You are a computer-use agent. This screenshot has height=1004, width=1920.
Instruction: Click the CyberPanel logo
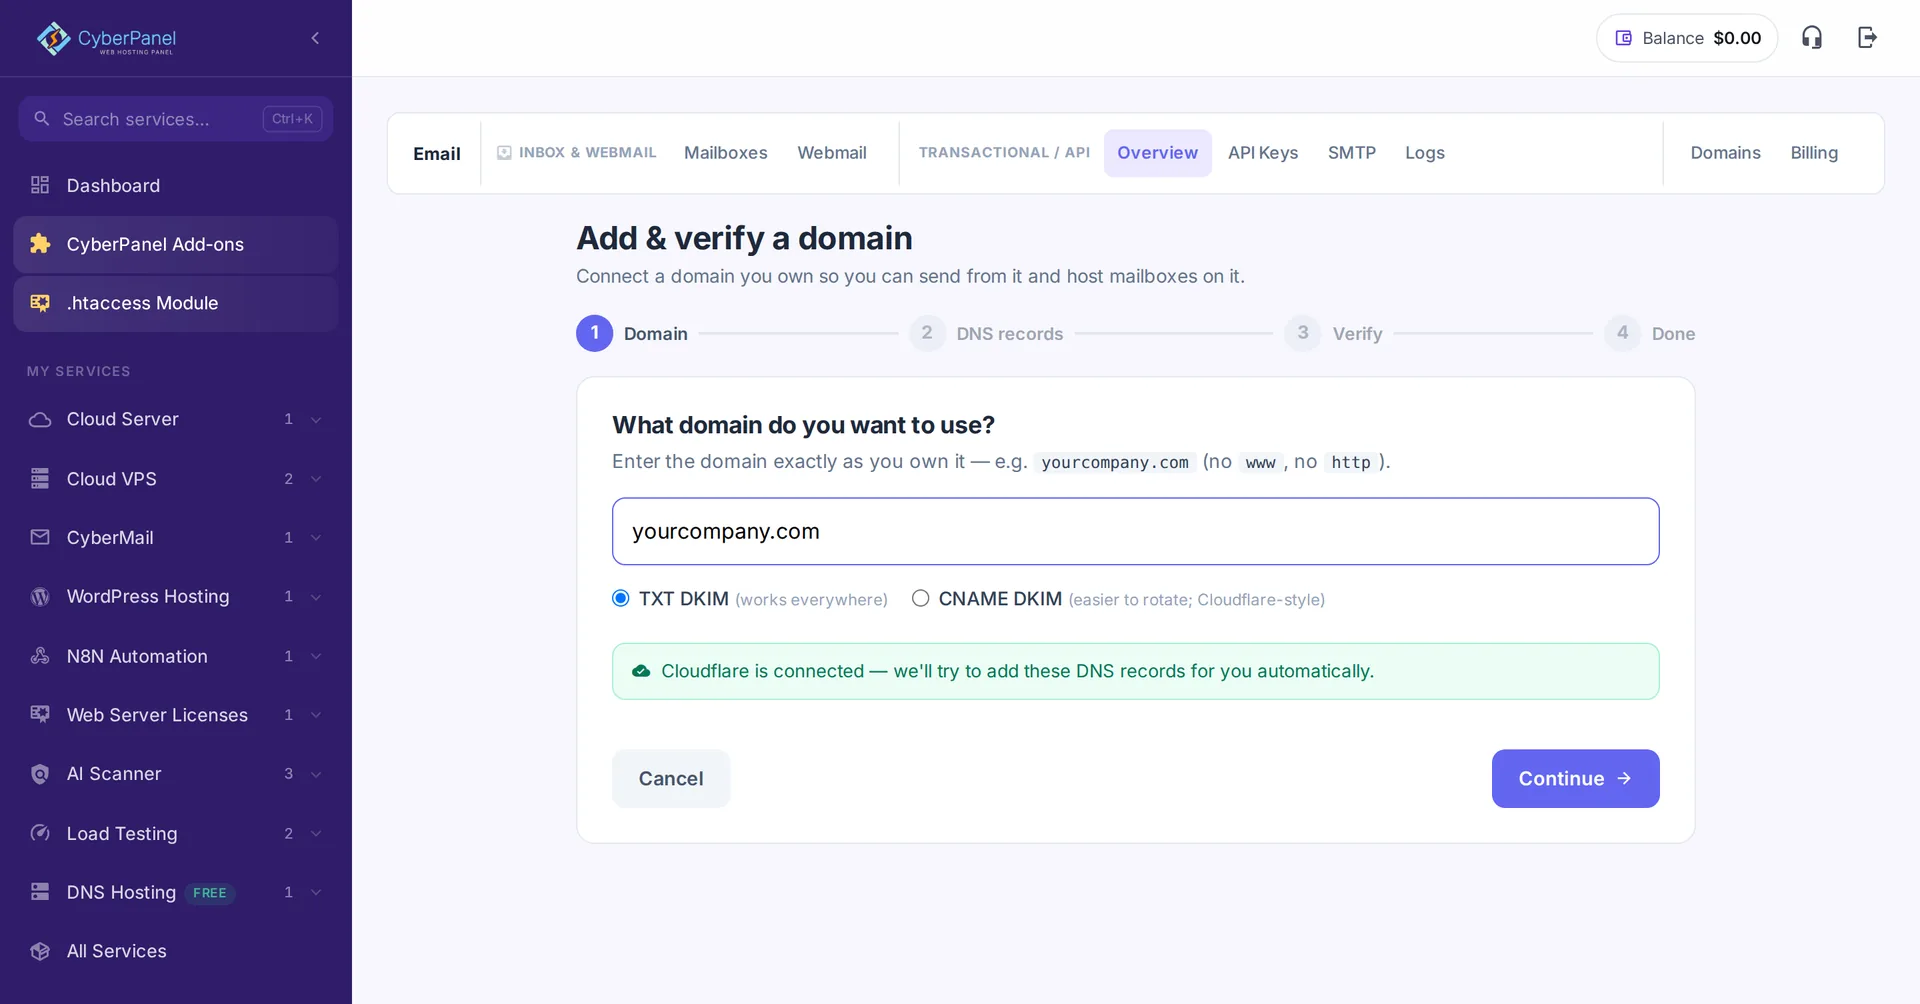(106, 38)
